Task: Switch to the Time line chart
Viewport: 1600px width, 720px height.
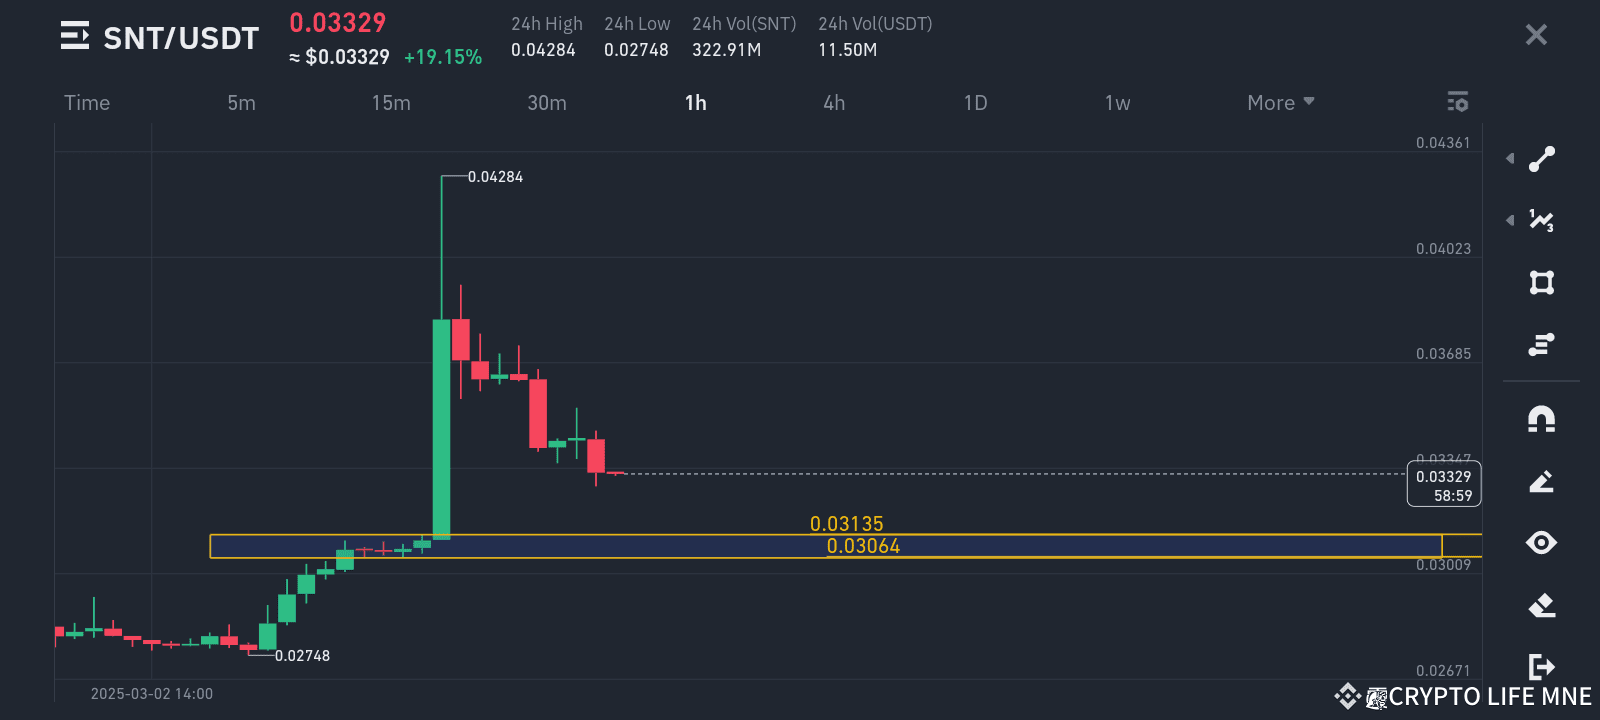Action: [x=87, y=103]
